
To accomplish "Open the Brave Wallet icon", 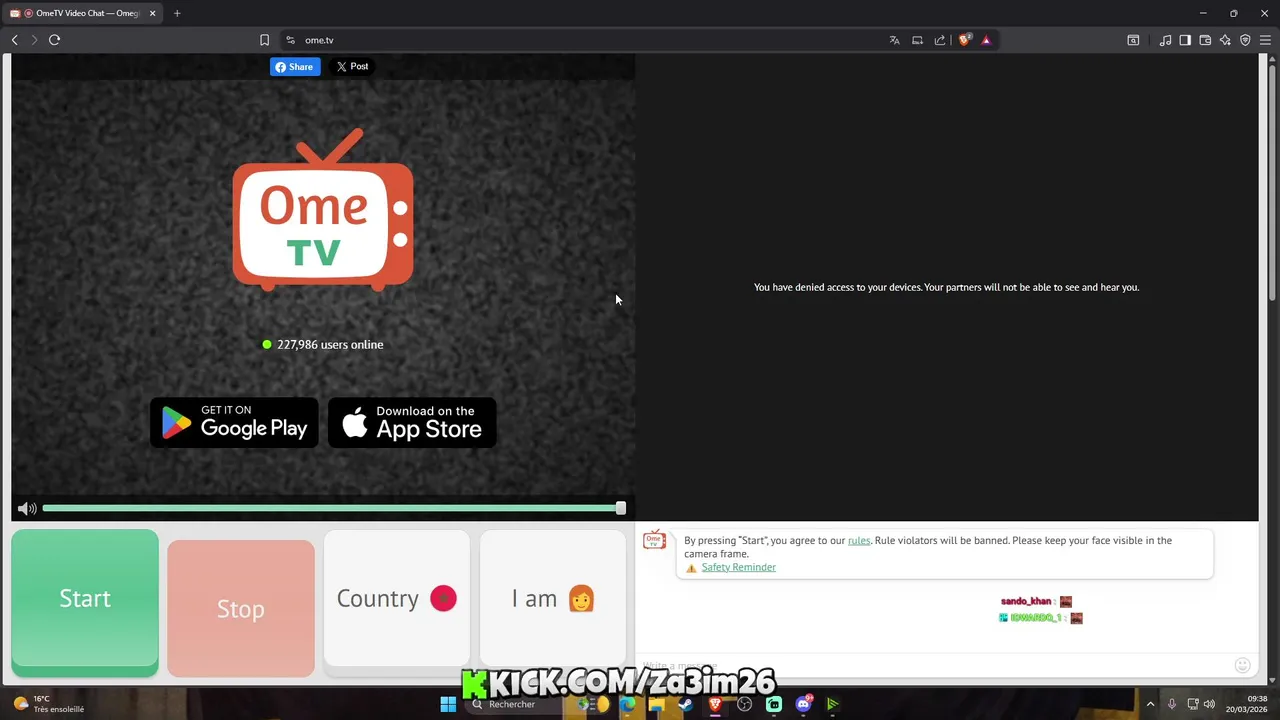I will tap(1205, 40).
